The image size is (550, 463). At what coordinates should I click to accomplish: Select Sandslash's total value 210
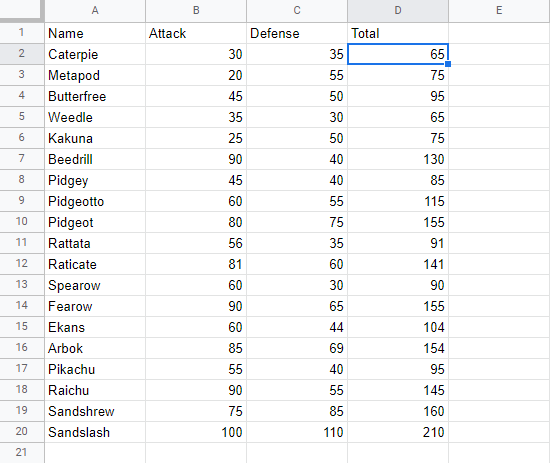(x=398, y=432)
